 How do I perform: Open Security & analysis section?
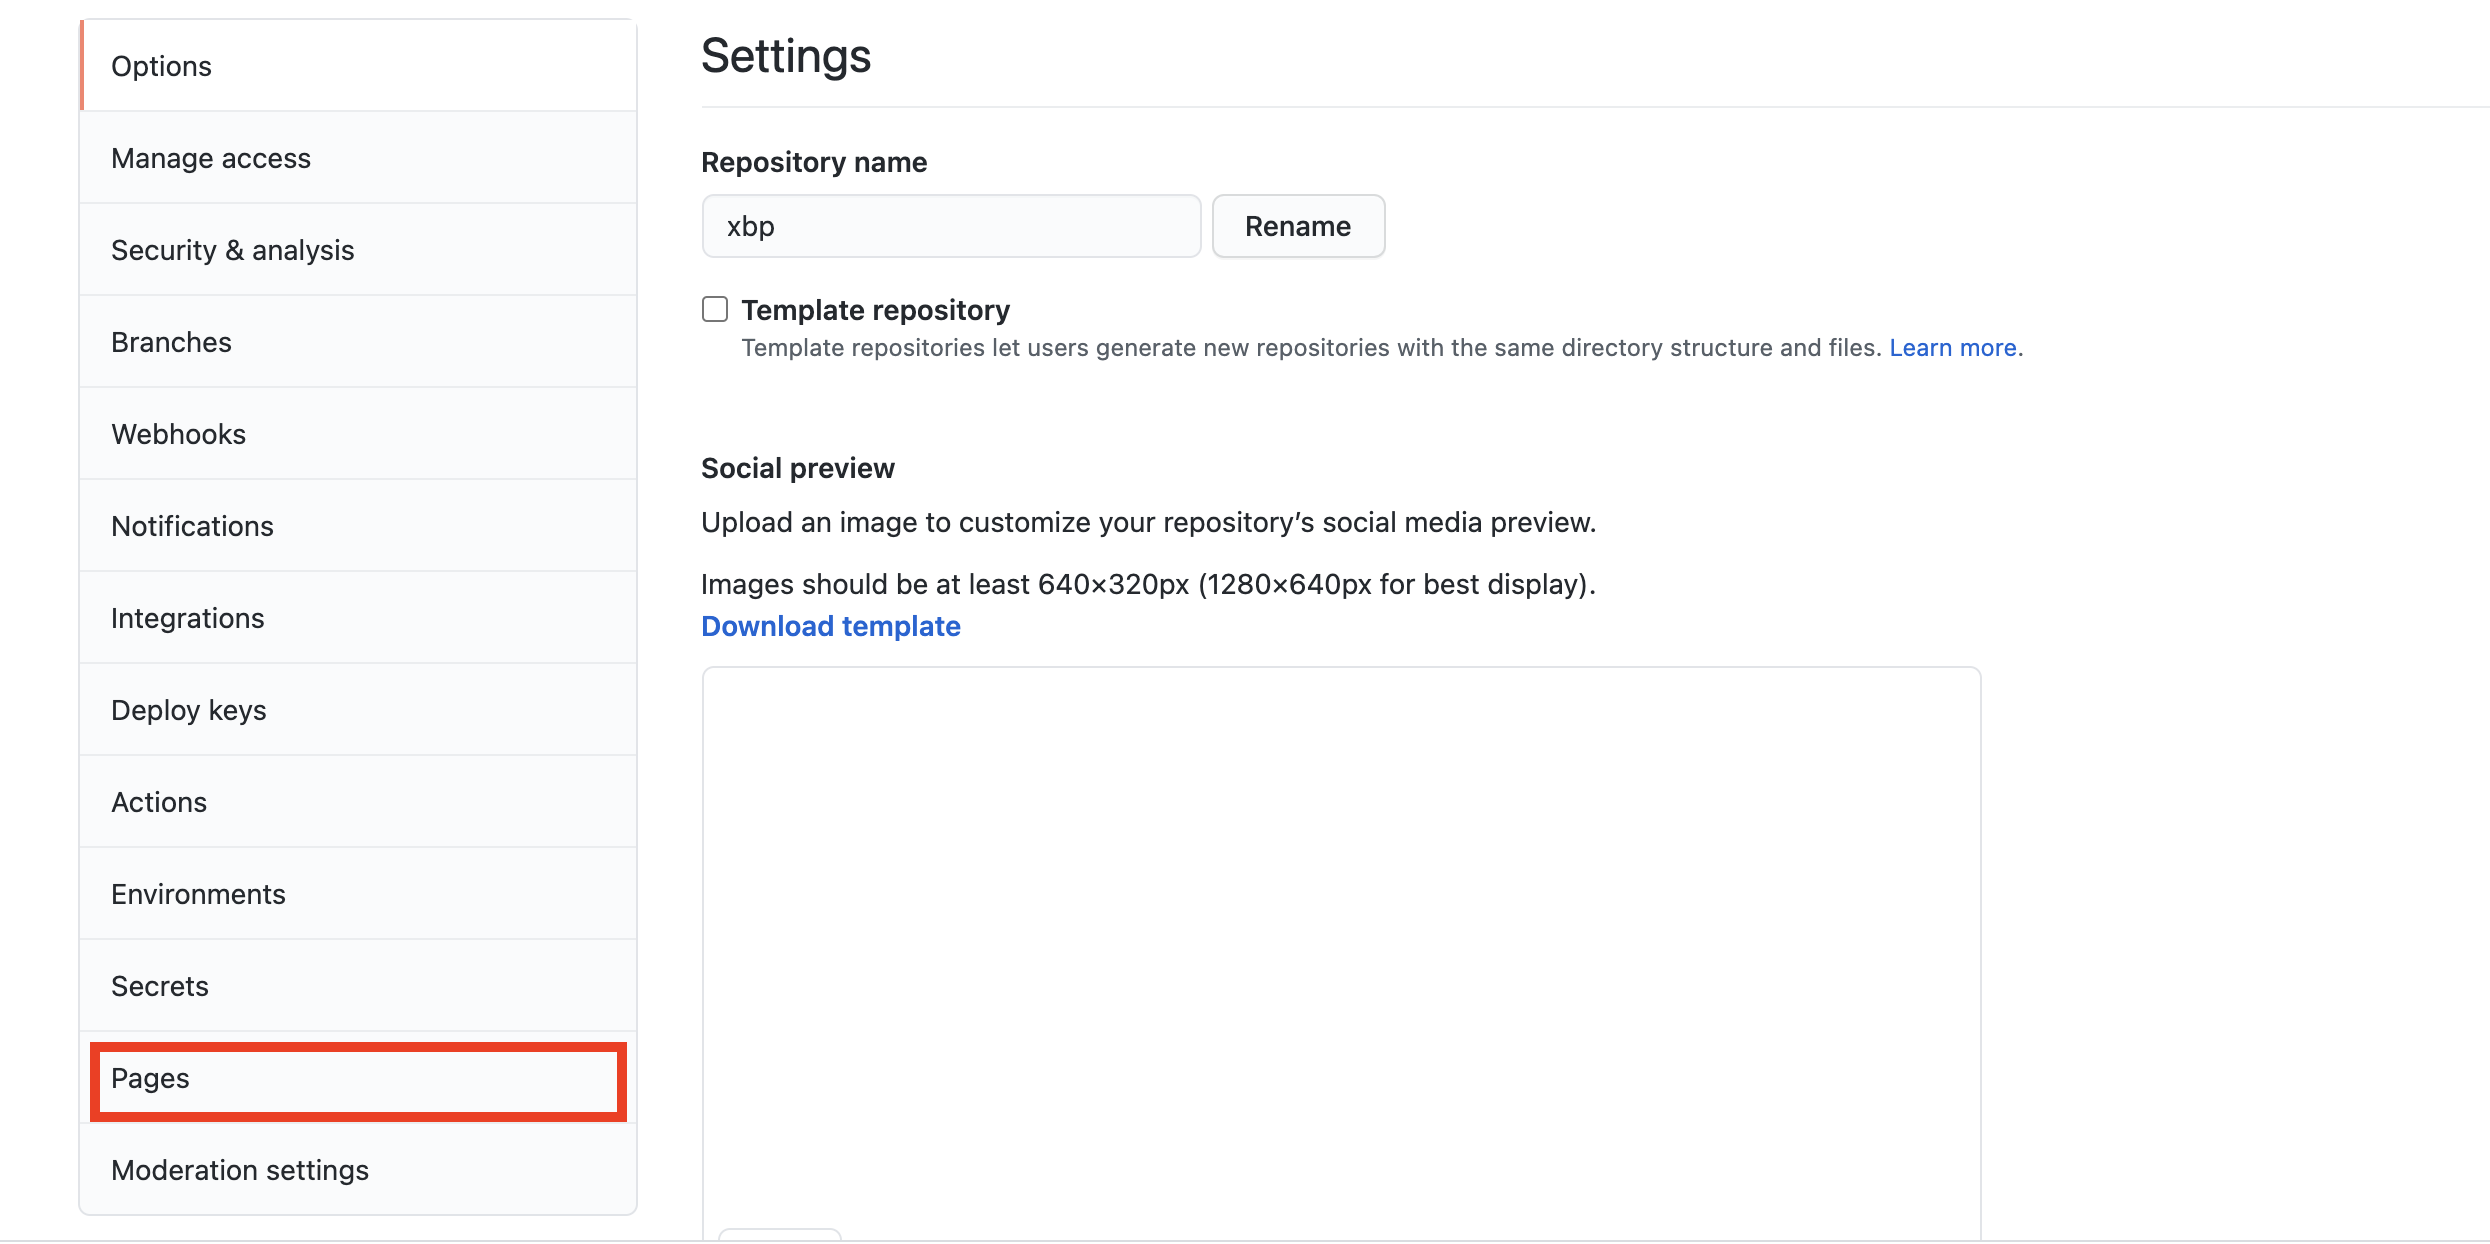click(x=232, y=250)
